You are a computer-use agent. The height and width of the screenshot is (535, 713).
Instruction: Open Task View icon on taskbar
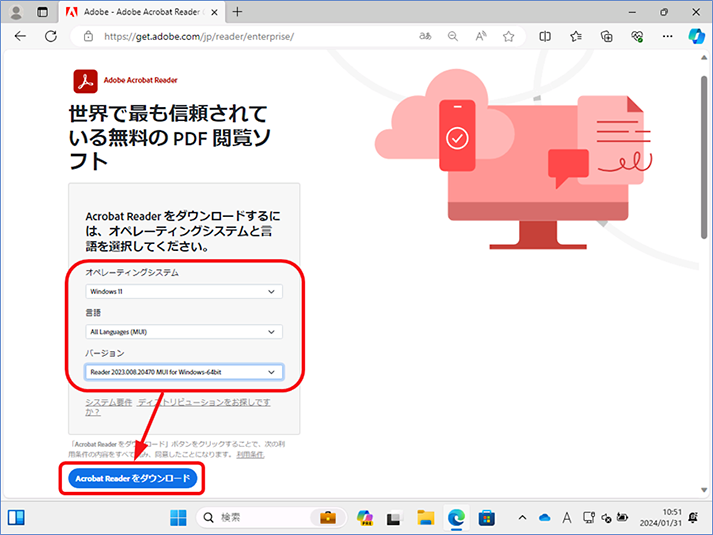pyautogui.click(x=394, y=518)
